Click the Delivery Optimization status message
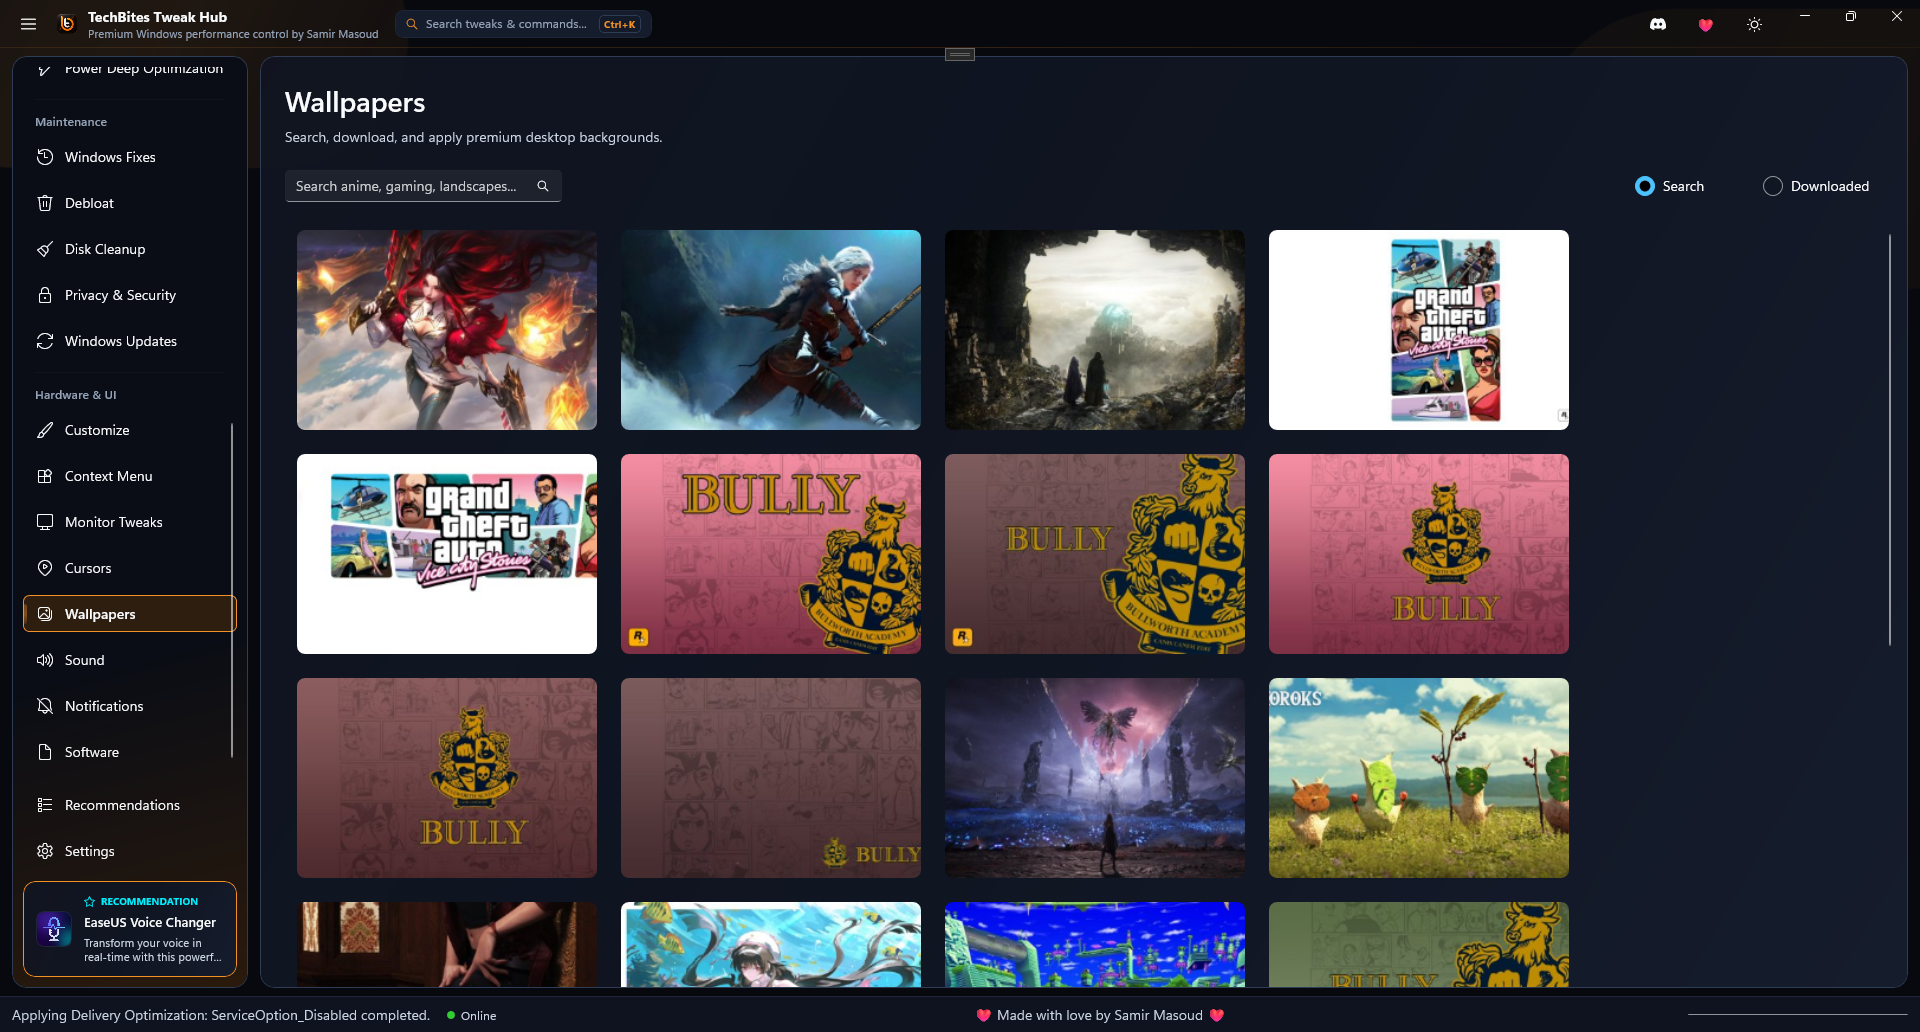Viewport: 1920px width, 1032px height. (221, 1015)
